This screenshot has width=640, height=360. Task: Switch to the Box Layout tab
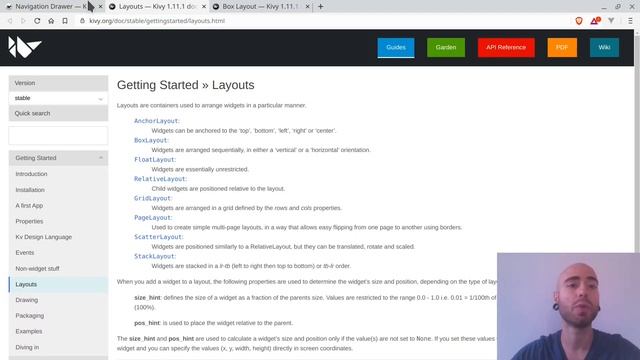click(x=260, y=7)
